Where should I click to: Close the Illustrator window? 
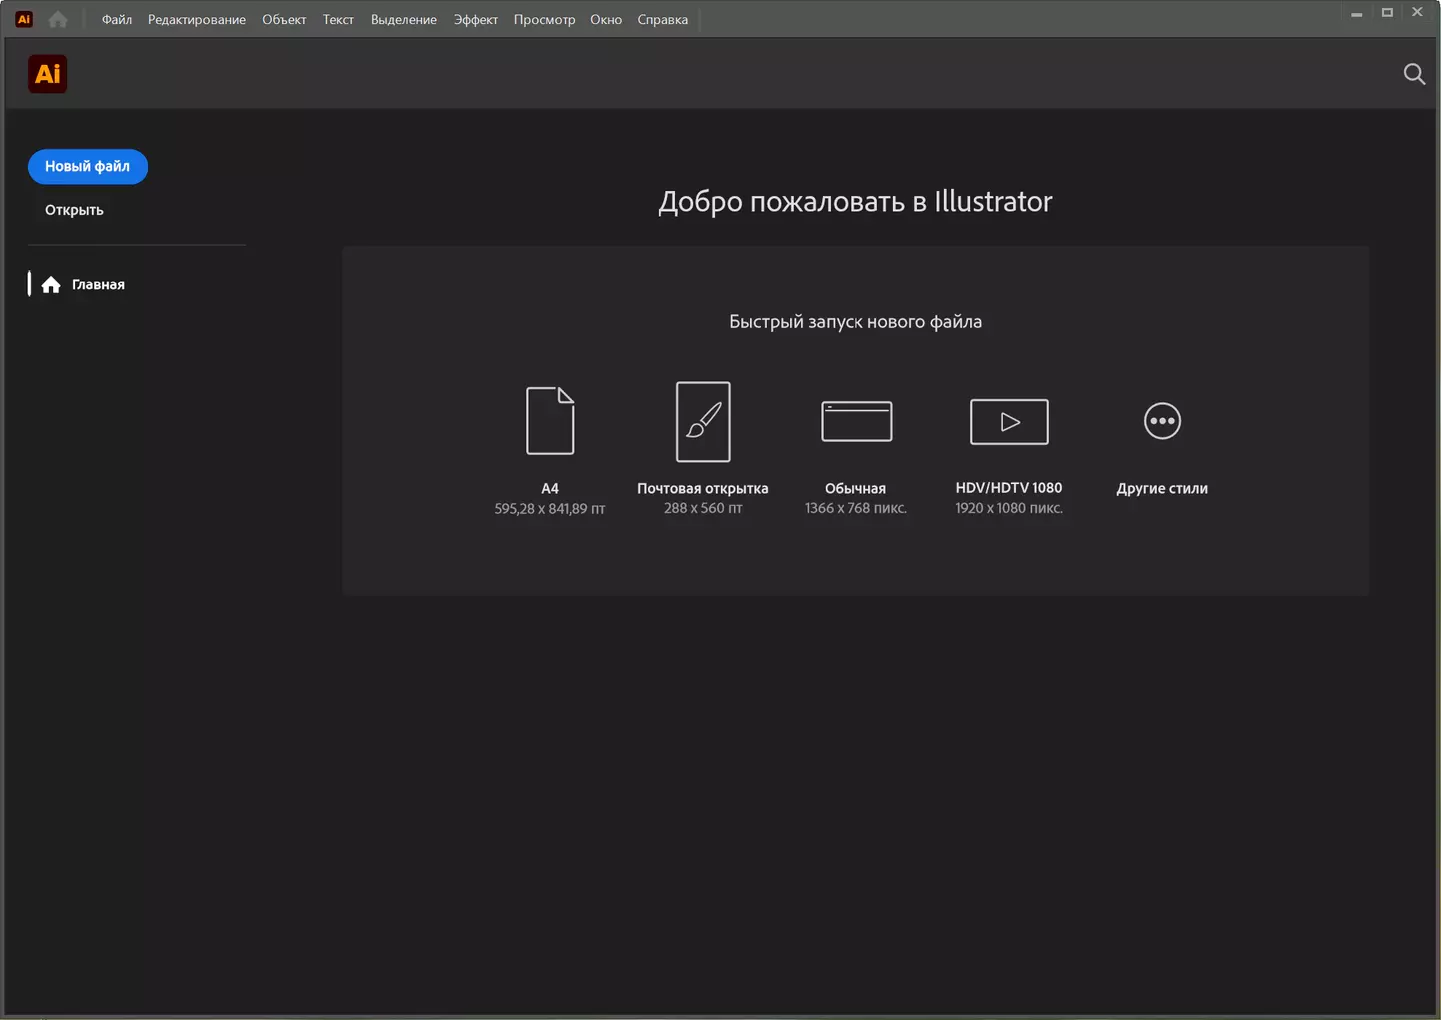[1417, 13]
